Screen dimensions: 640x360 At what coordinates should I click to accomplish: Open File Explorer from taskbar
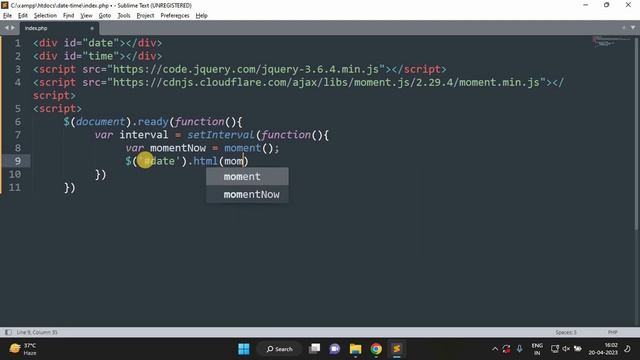pos(356,349)
